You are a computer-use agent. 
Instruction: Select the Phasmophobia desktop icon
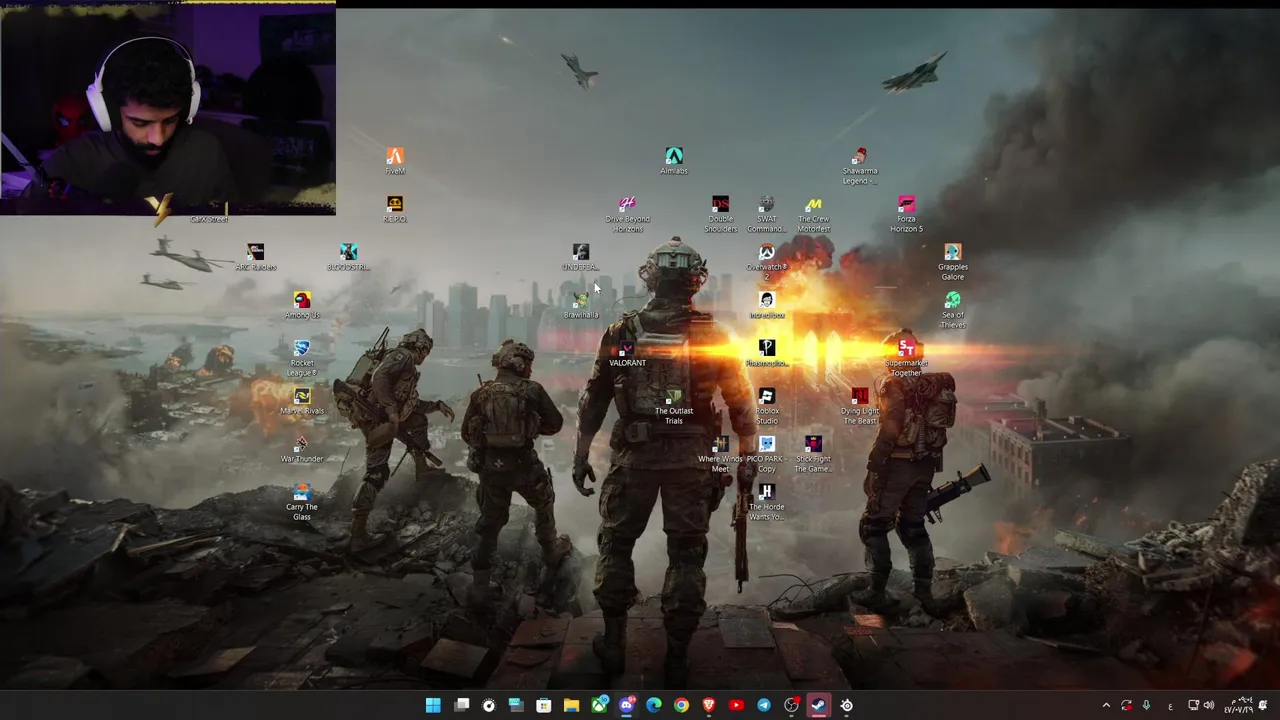click(767, 353)
